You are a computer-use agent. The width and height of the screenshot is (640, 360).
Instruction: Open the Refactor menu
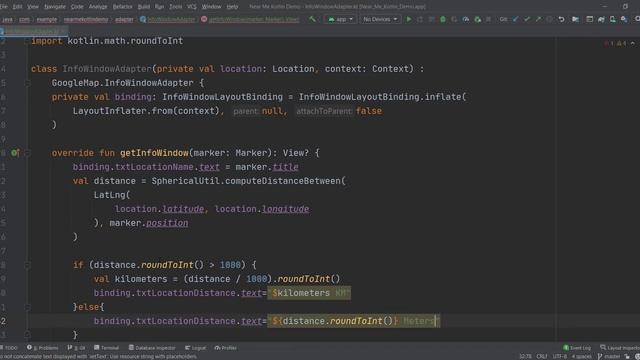(x=122, y=7)
